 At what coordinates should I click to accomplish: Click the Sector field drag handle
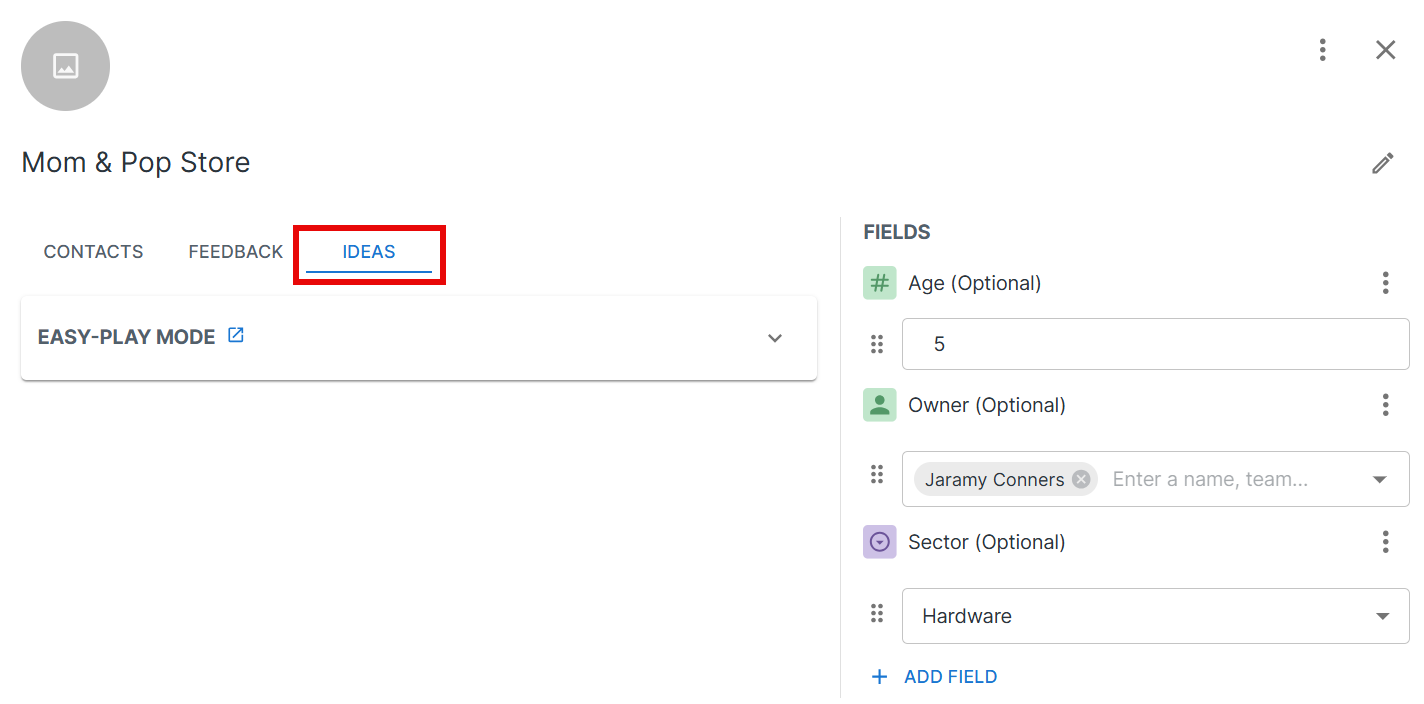(877, 612)
